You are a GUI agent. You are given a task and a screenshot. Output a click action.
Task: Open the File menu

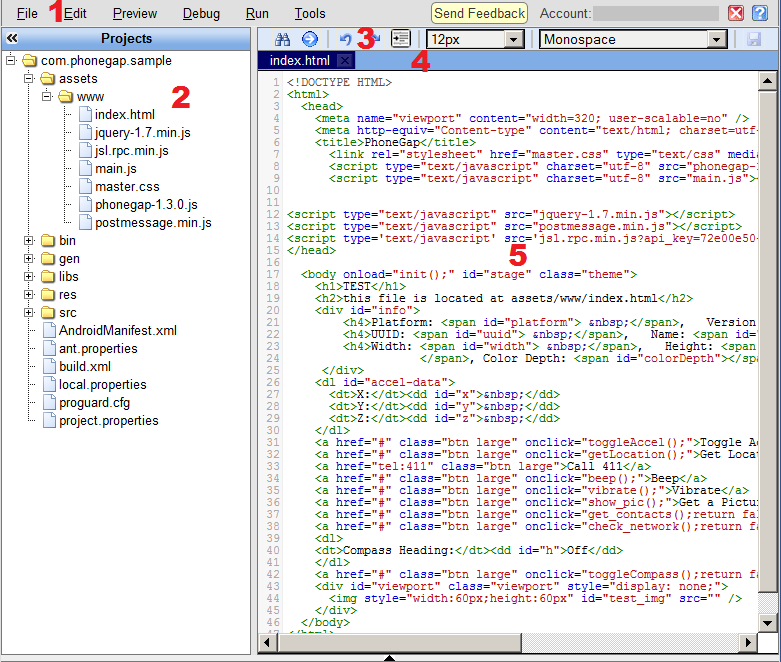click(27, 13)
